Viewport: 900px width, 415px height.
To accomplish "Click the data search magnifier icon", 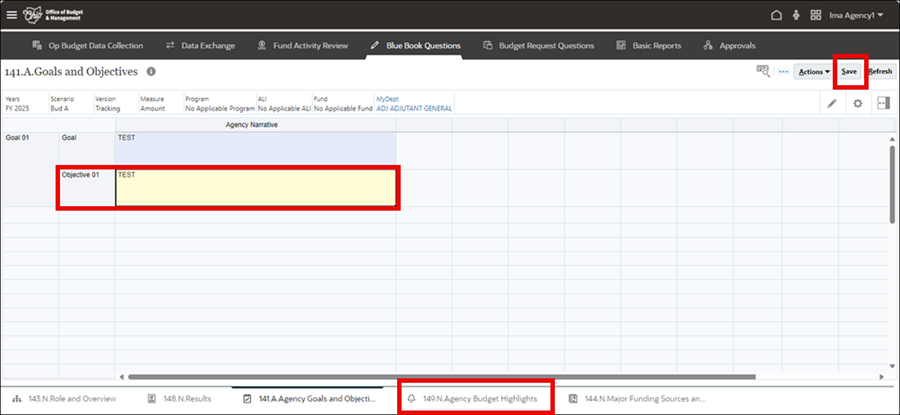I will point(763,72).
